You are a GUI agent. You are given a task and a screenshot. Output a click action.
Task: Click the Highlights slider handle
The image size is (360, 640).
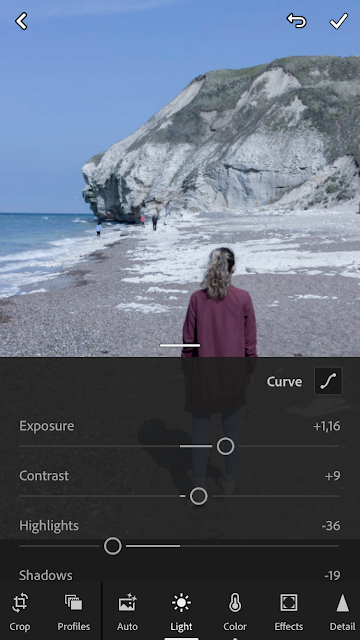[113, 546]
